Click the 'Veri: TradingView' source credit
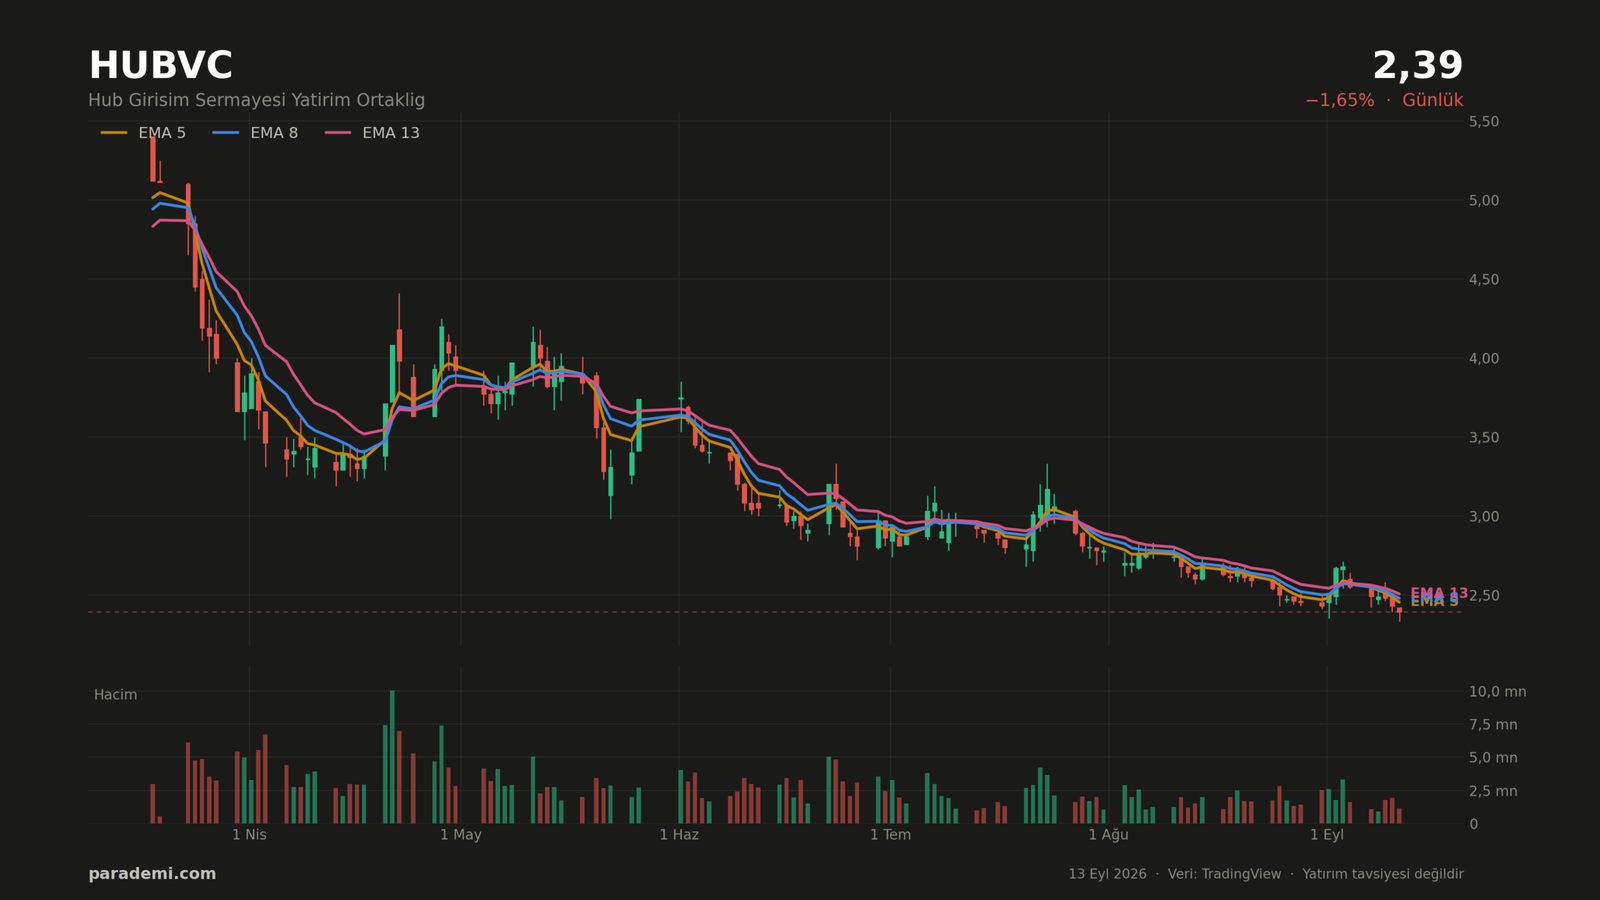Viewport: 1600px width, 900px height. coord(1224,874)
